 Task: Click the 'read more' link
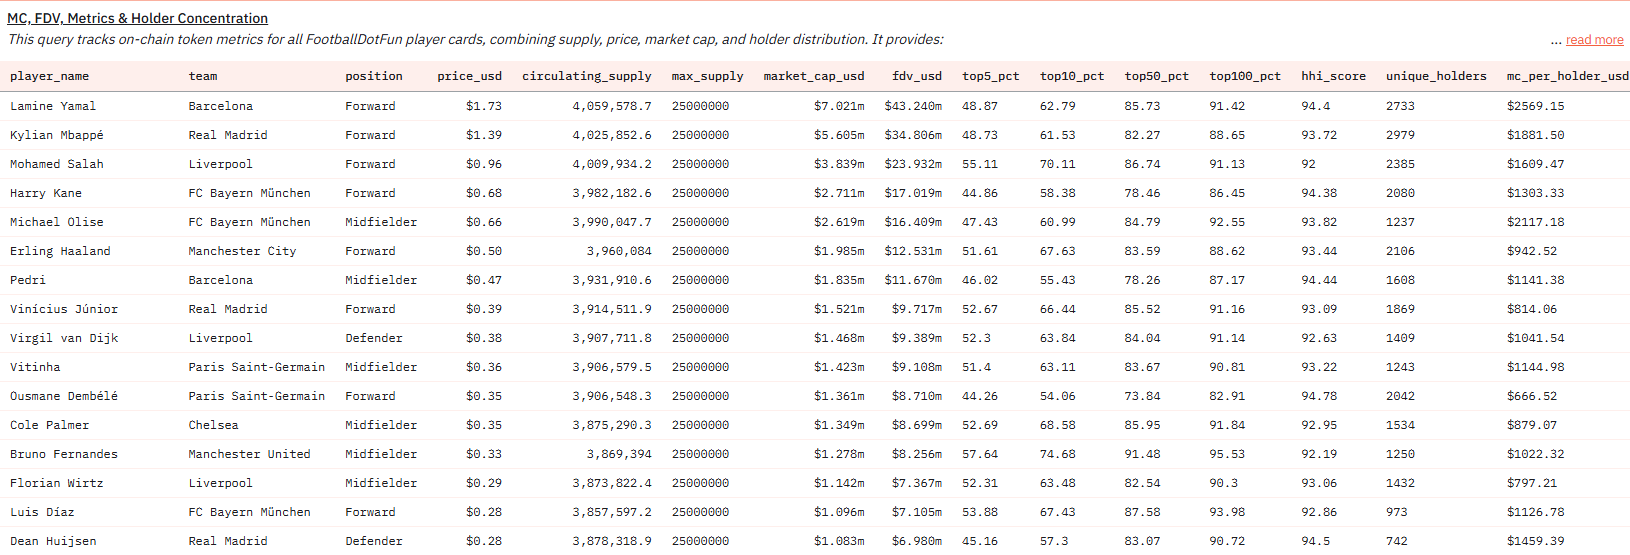tap(1594, 40)
